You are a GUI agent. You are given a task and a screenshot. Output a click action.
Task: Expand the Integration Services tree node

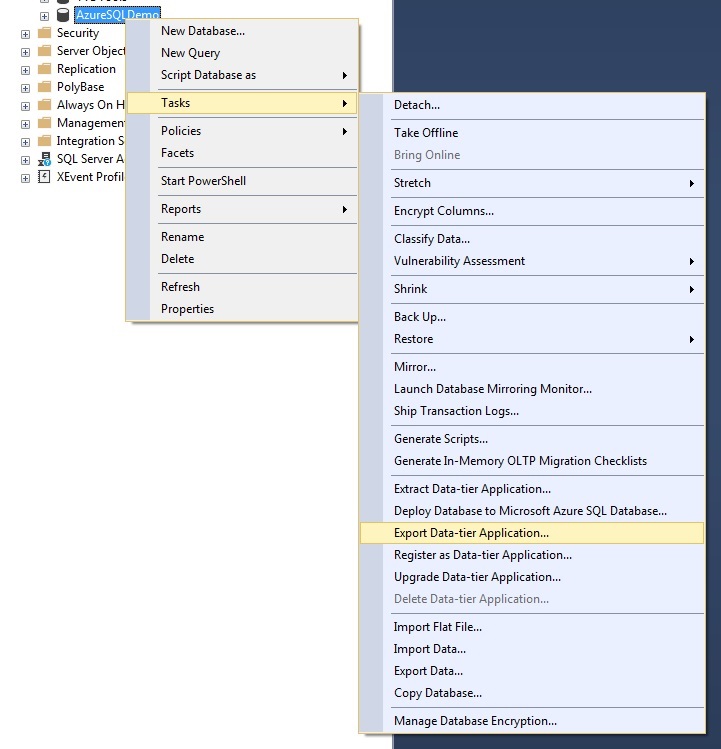pyautogui.click(x=25, y=142)
